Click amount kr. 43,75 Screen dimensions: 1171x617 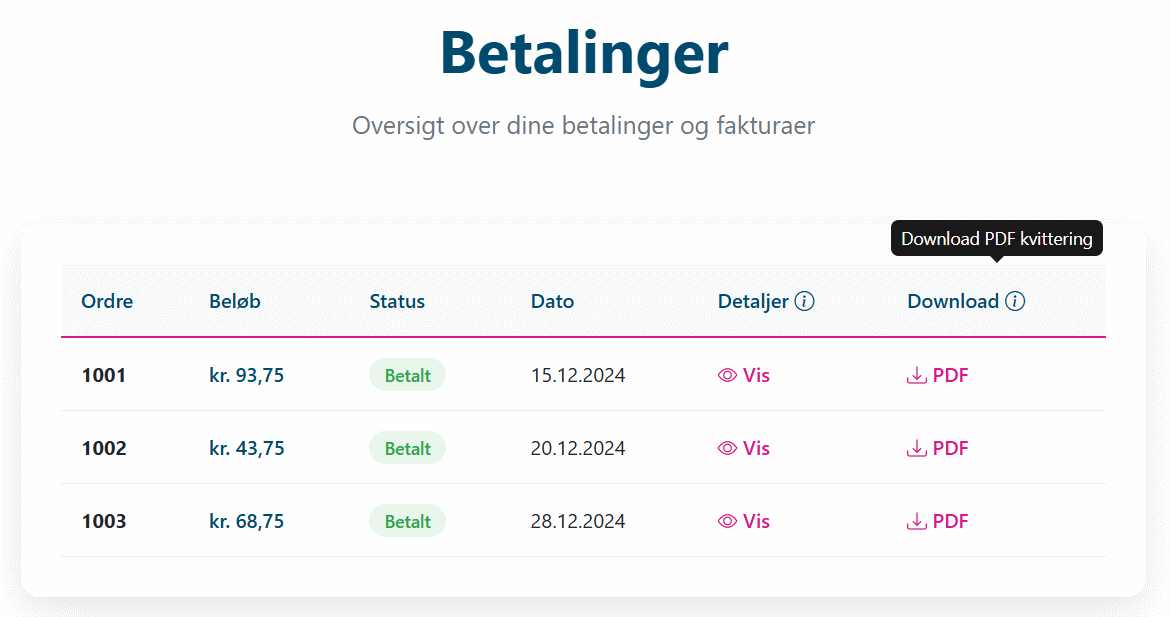[246, 448]
